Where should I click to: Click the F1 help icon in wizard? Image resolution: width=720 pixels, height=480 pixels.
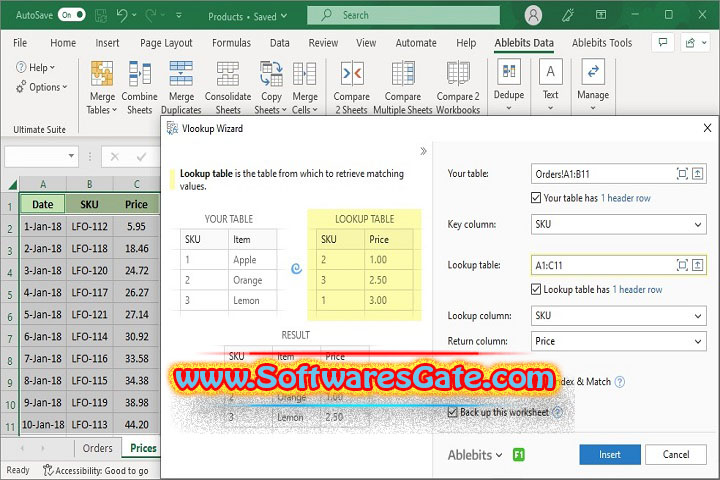point(519,455)
